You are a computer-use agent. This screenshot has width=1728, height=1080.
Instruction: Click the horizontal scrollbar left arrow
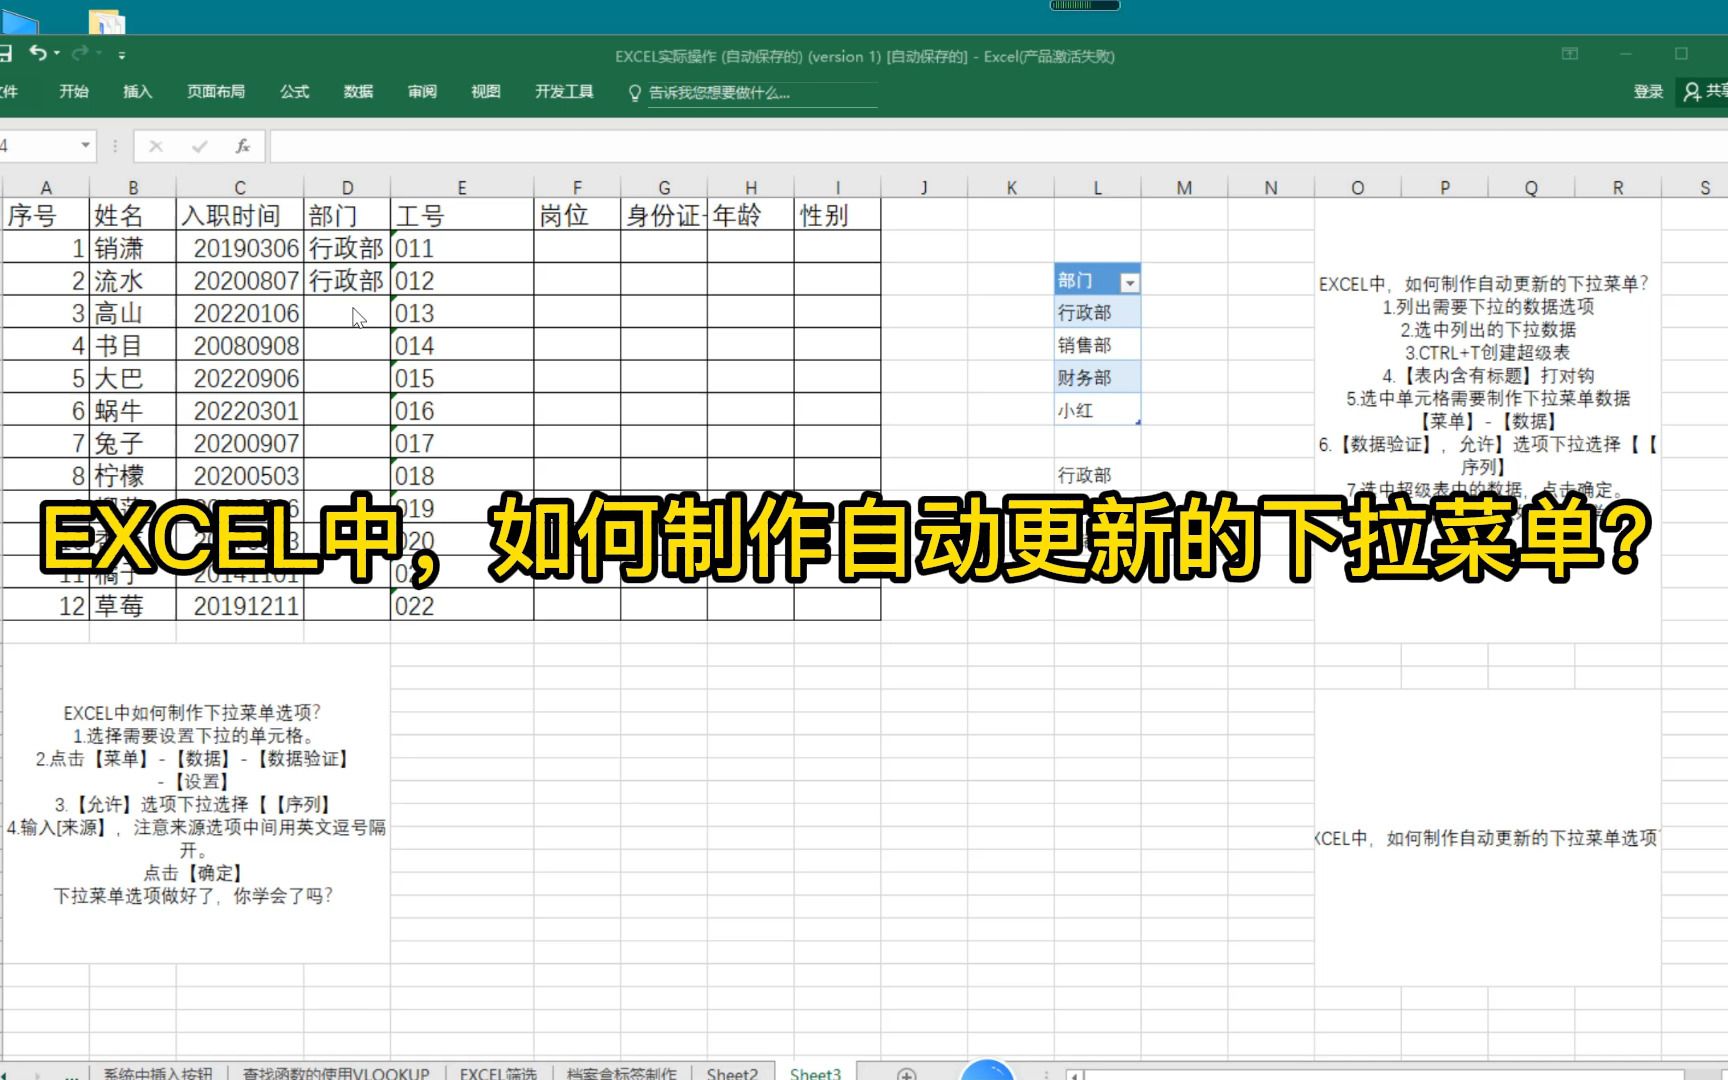tap(1075, 1076)
